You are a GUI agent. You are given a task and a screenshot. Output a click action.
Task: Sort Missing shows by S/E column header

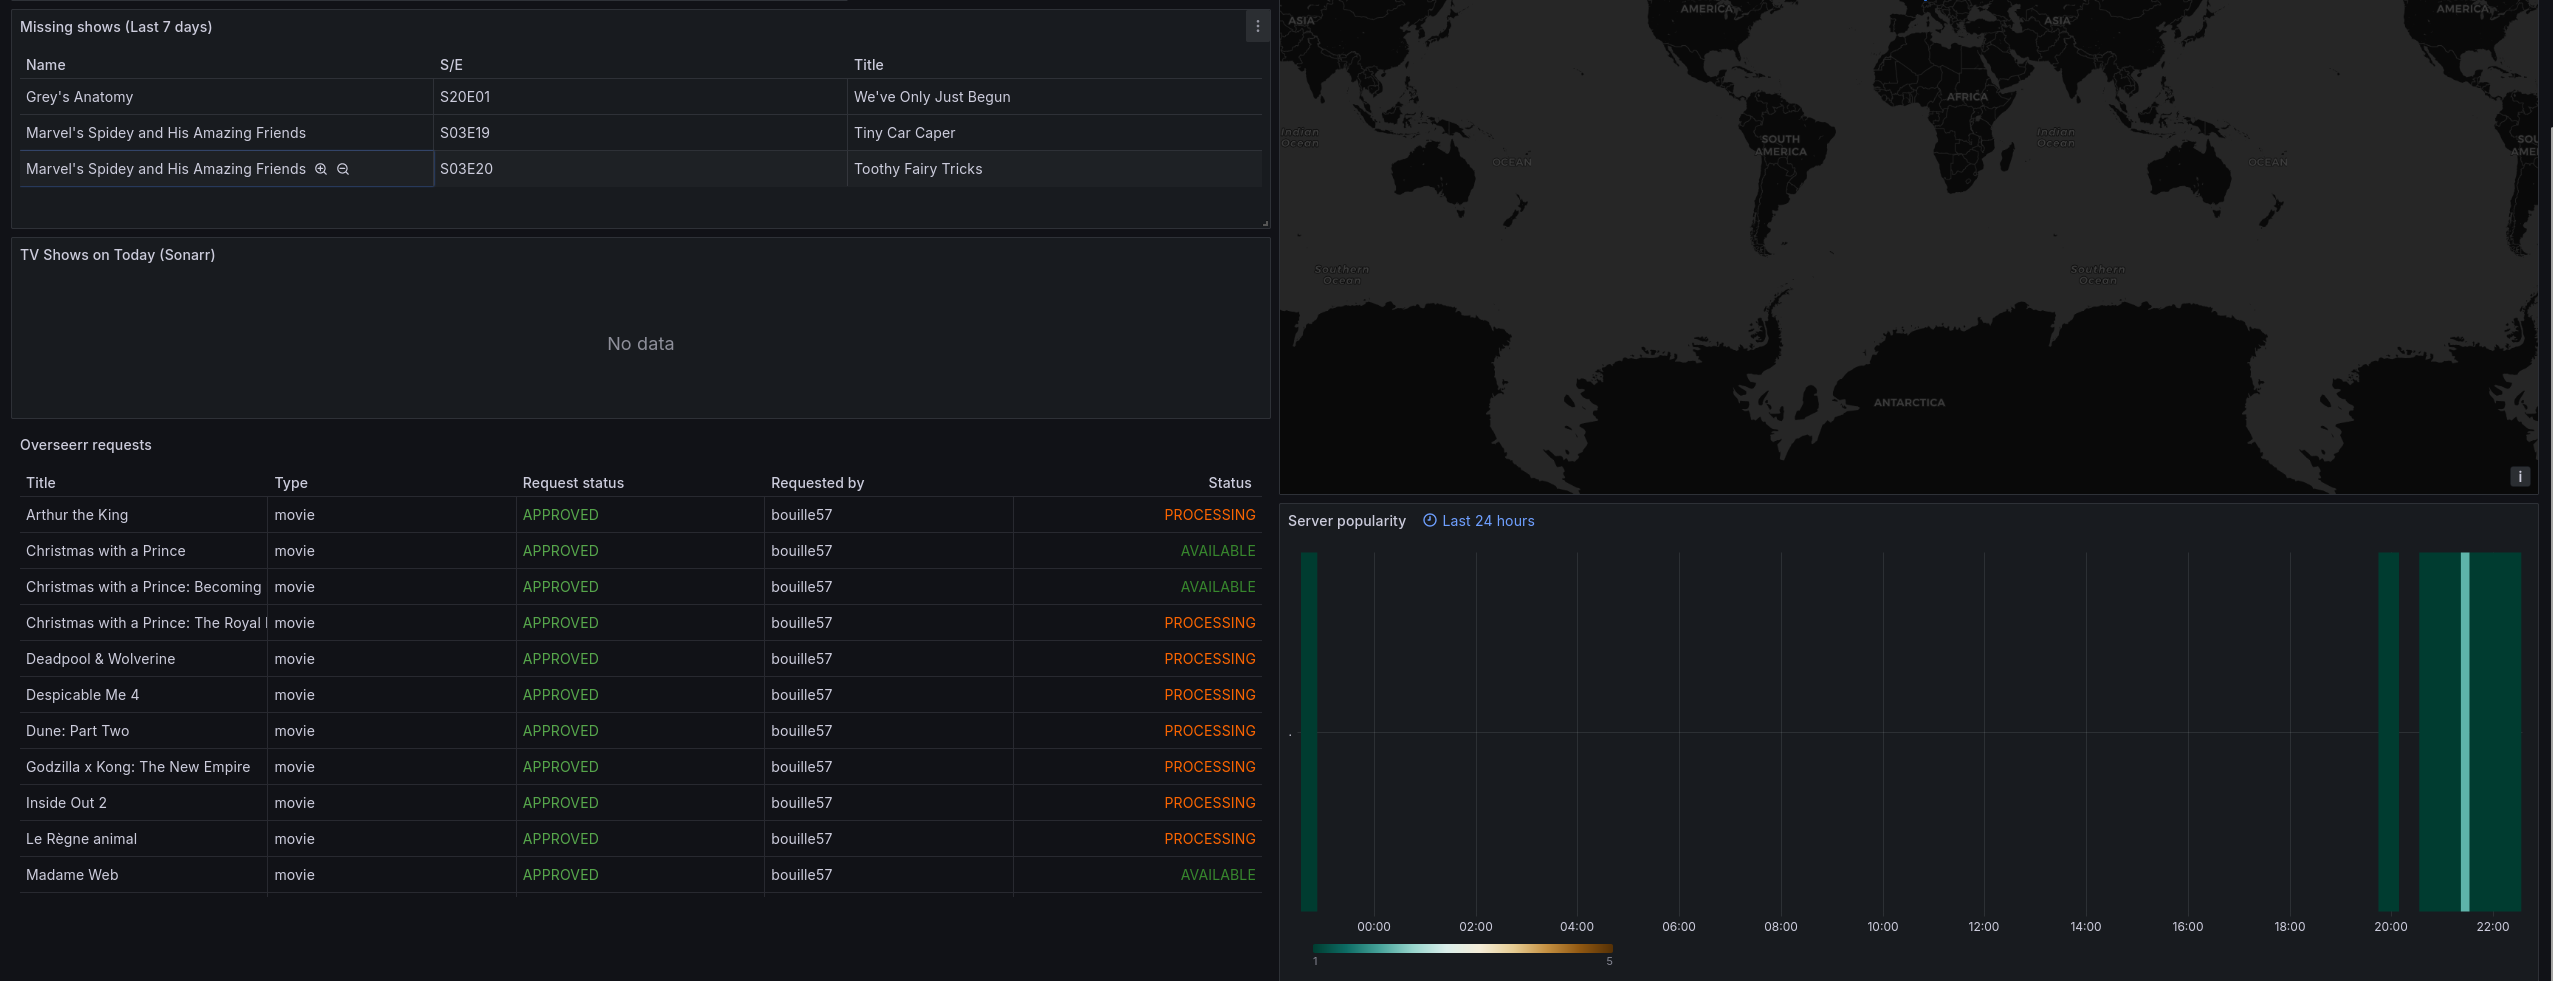451,65
